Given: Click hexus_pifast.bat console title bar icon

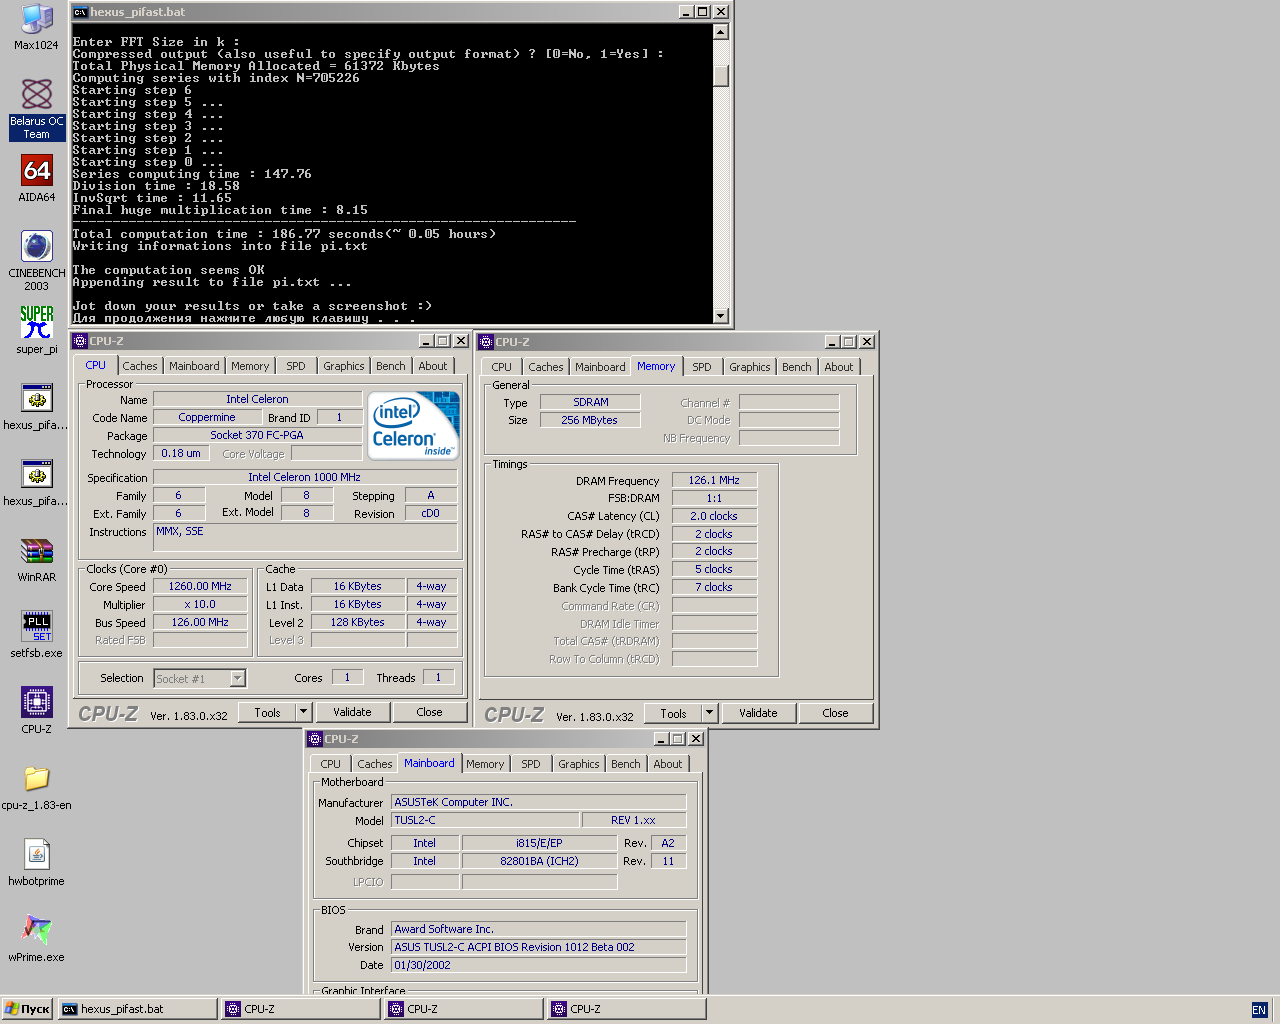Looking at the screenshot, I should (80, 12).
